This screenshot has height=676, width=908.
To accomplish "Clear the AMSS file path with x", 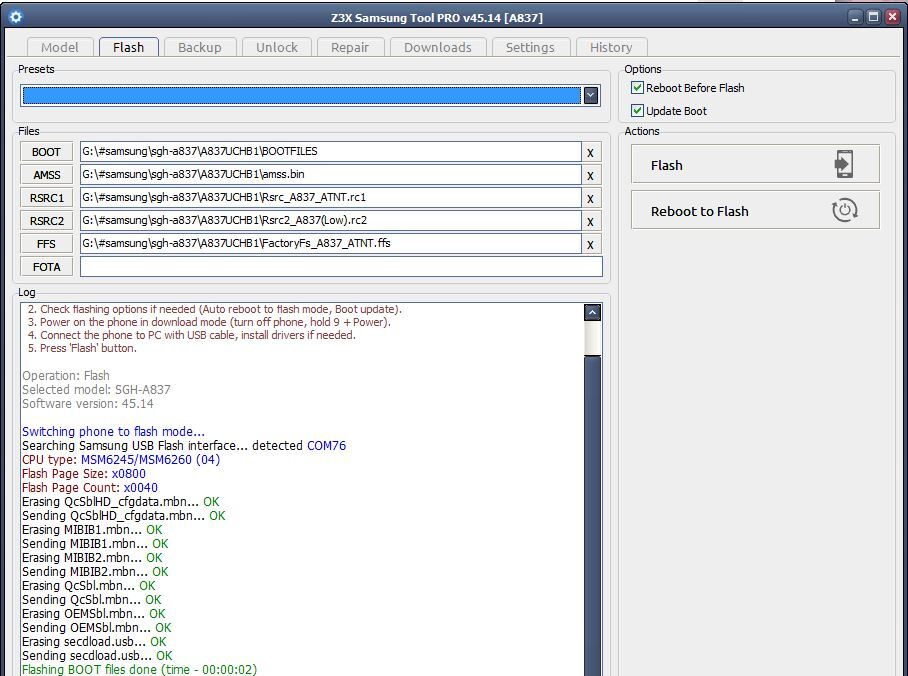I will click(590, 175).
